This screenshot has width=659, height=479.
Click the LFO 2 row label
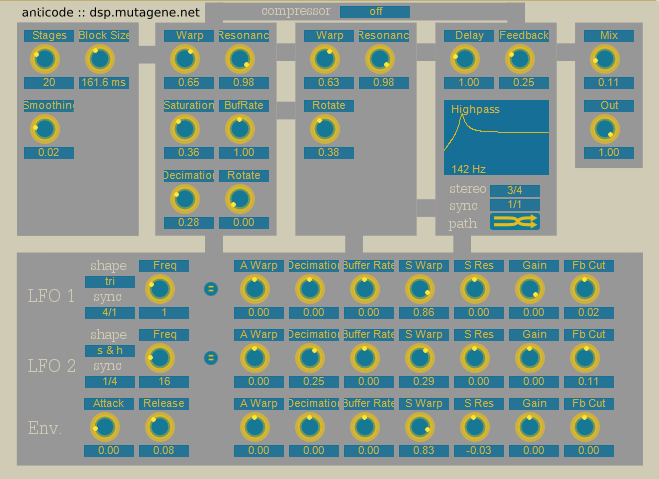(x=52, y=366)
